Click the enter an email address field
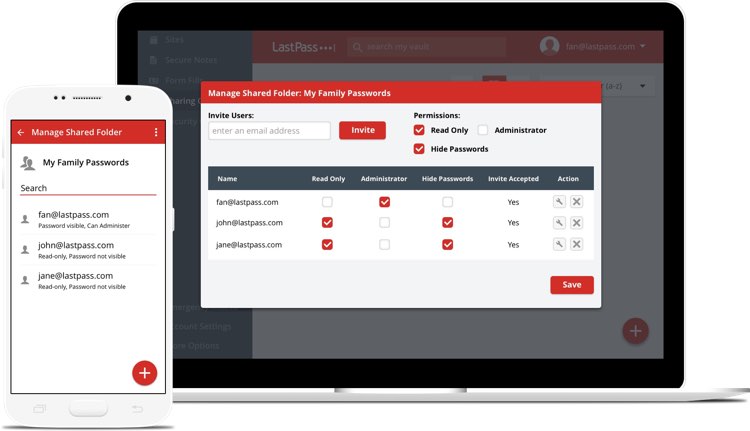750x431 pixels. (269, 131)
